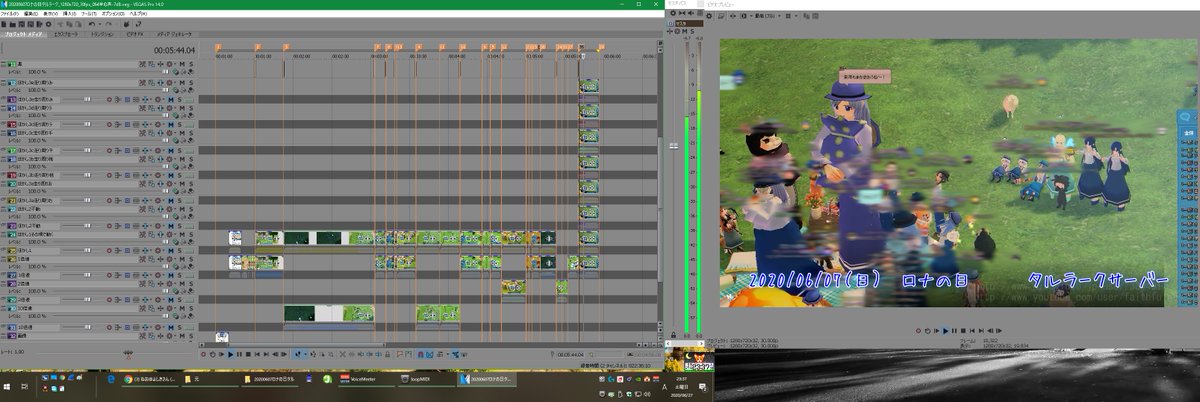Click Stop button under video preview

click(963, 331)
